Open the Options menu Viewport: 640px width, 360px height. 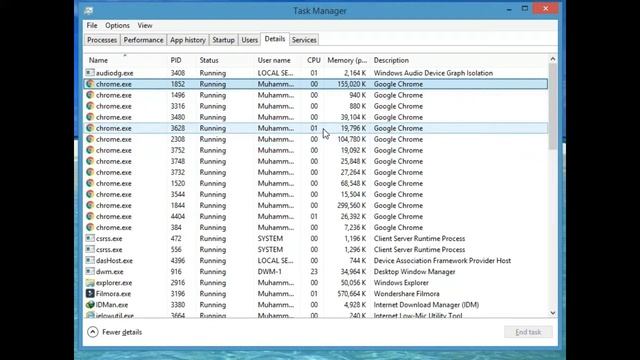tap(117, 25)
